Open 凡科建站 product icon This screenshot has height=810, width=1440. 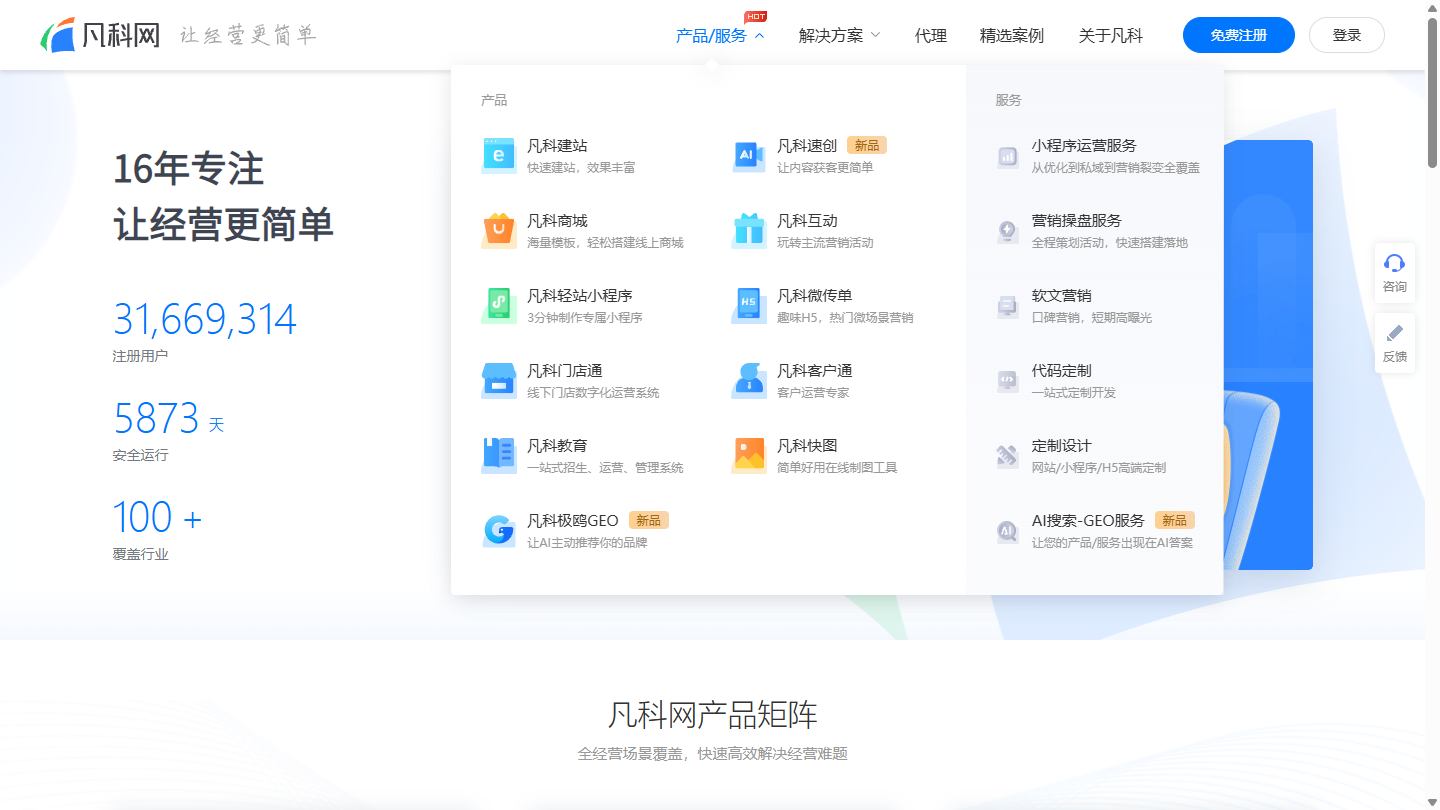click(x=499, y=156)
